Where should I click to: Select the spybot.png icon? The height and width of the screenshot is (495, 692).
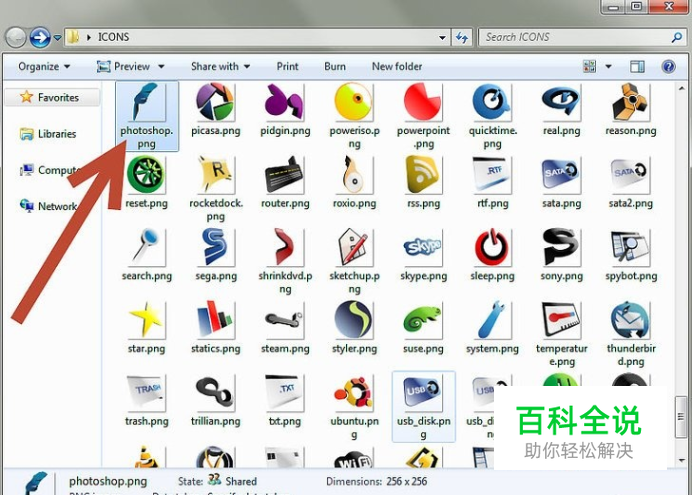coord(630,248)
